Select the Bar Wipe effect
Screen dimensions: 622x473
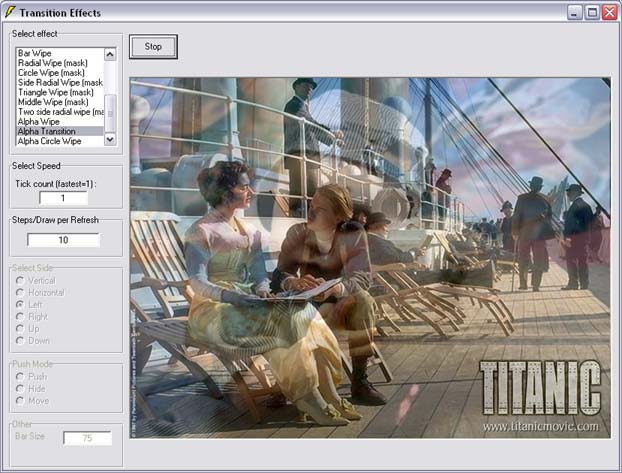pyautogui.click(x=35, y=53)
